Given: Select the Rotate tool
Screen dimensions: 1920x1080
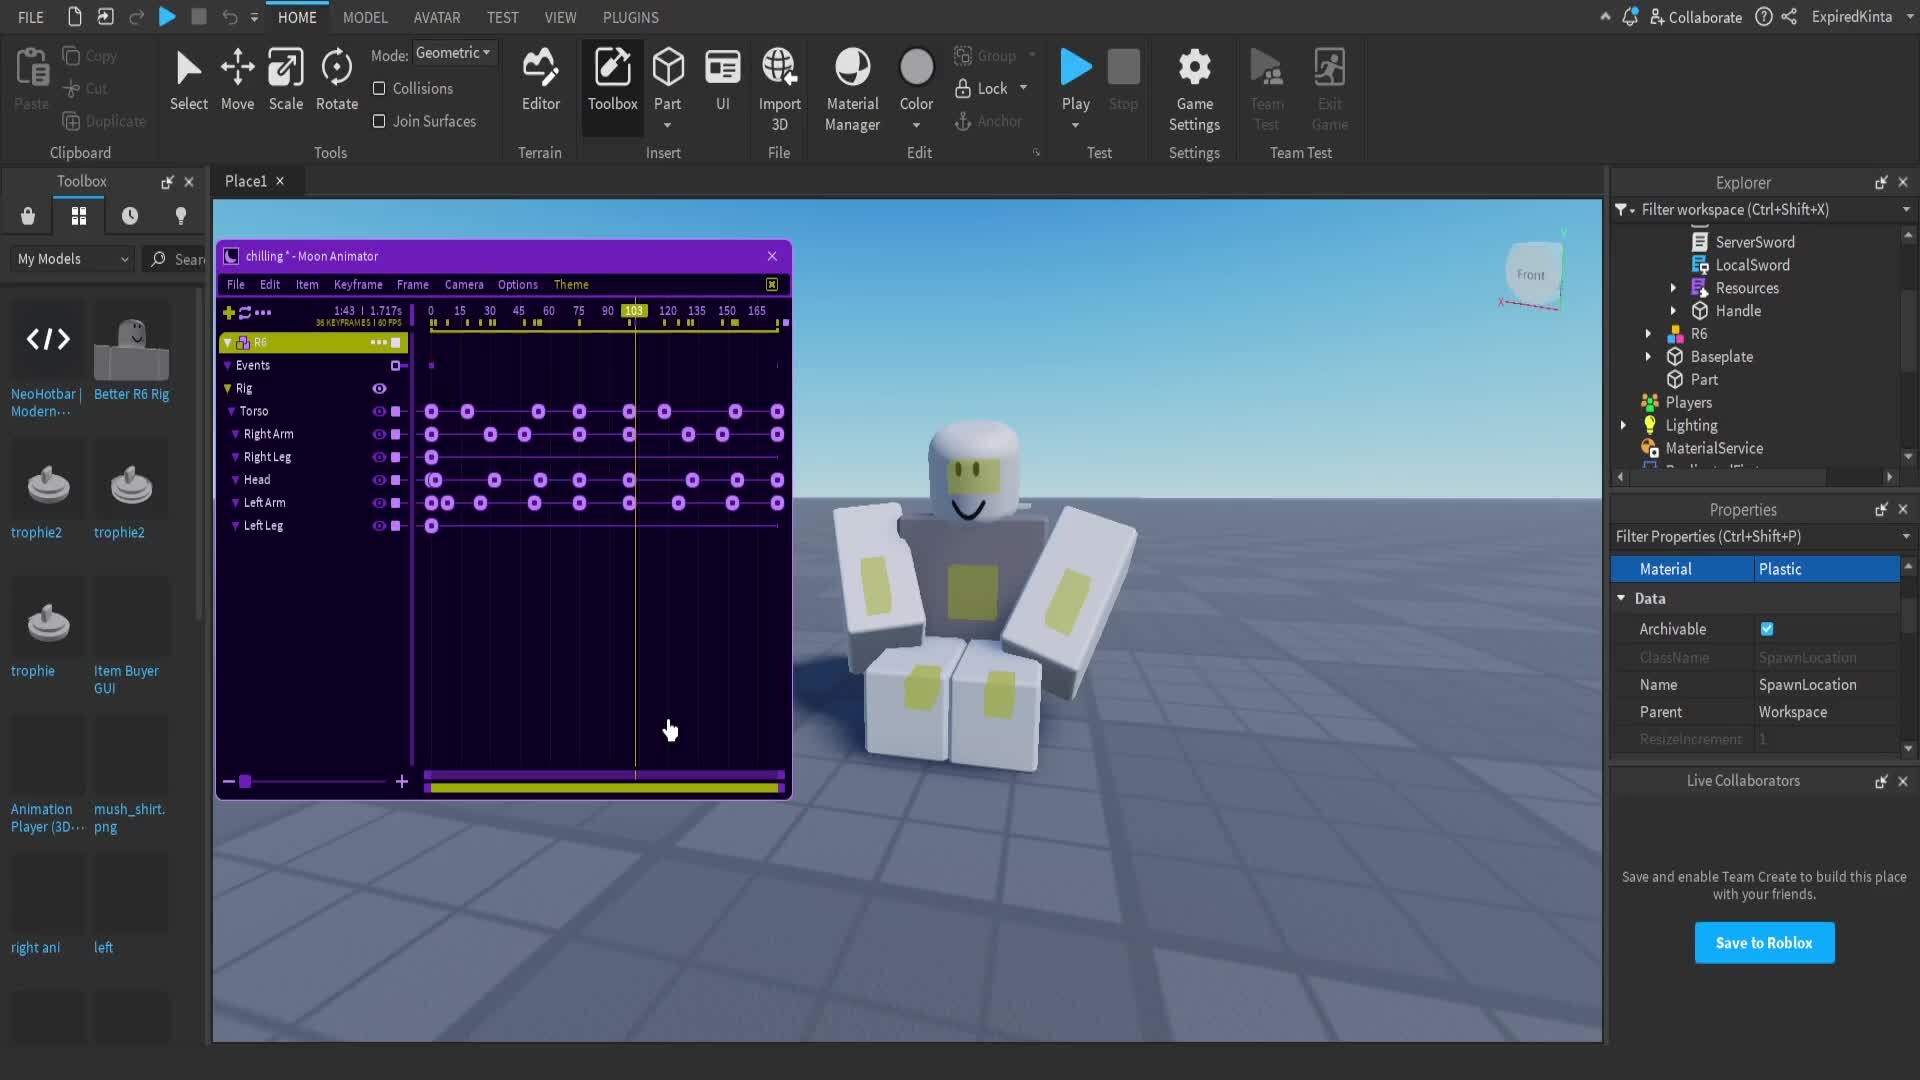Looking at the screenshot, I should pos(336,78).
